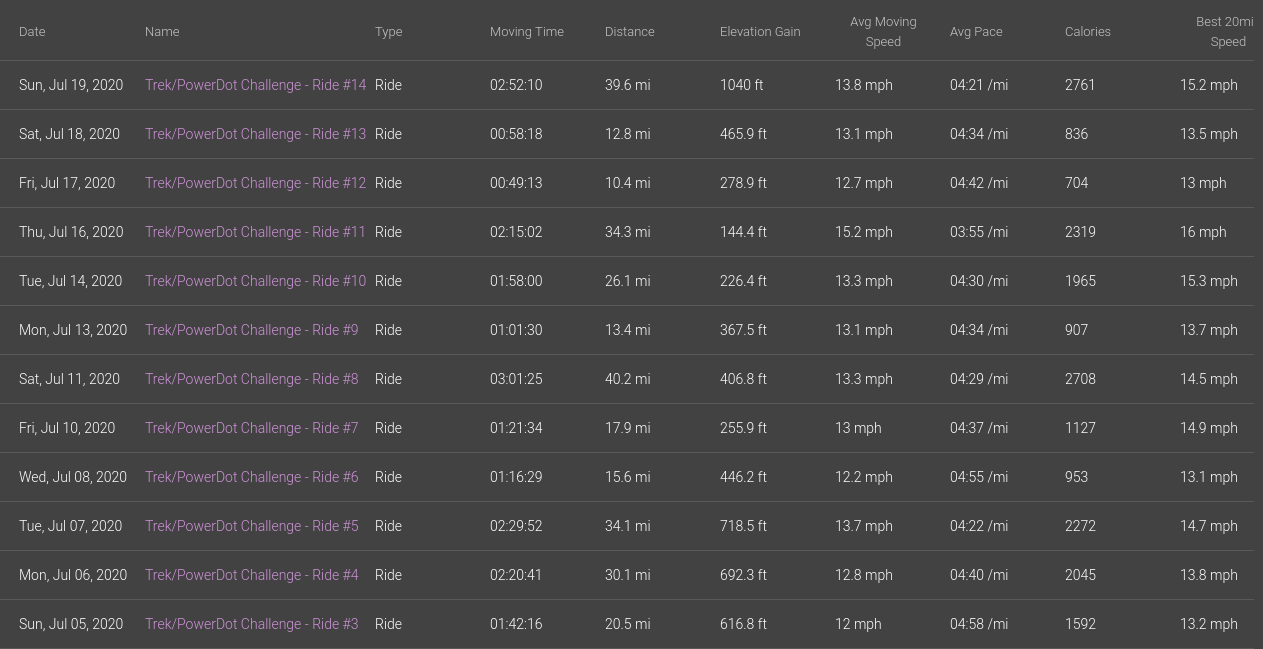This screenshot has height=649, width=1263.
Task: Select date cell Mon, Jul 06, 2020
Action: click(73, 575)
